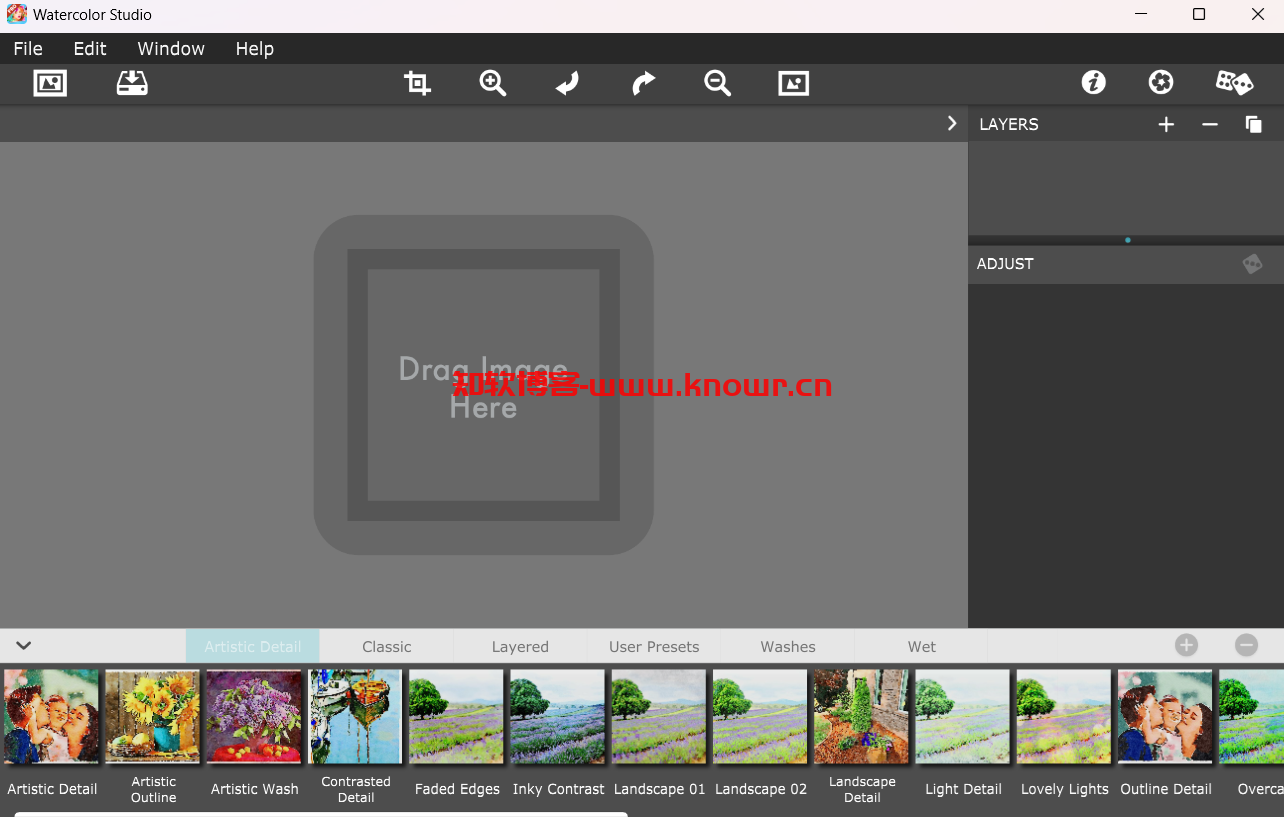The image size is (1284, 817).
Task: Collapse the presets strip with down chevron
Action: (24, 646)
